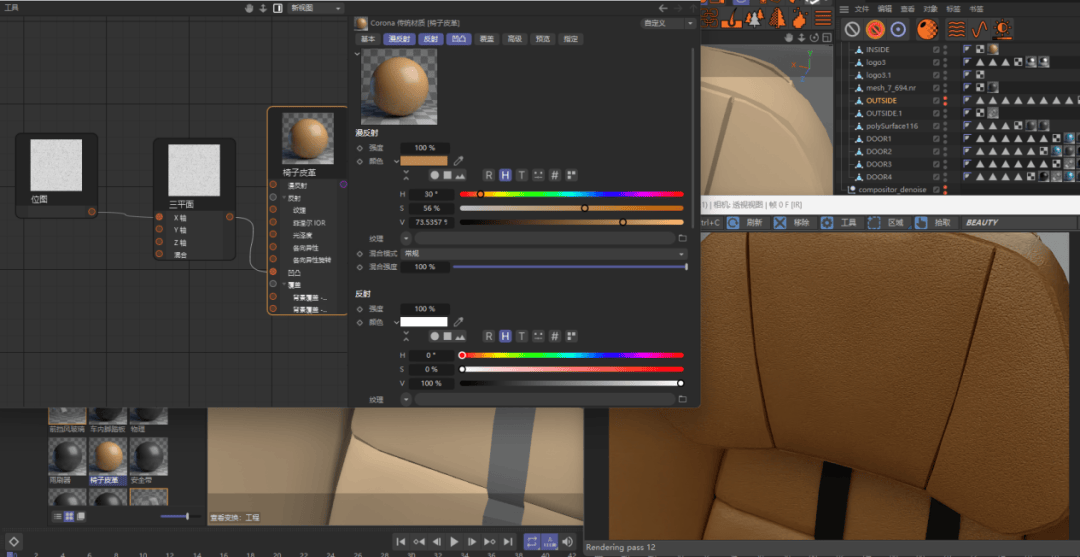
Task: Toggle visibility dots for the OUTSIDE object
Action: [x=944, y=101]
